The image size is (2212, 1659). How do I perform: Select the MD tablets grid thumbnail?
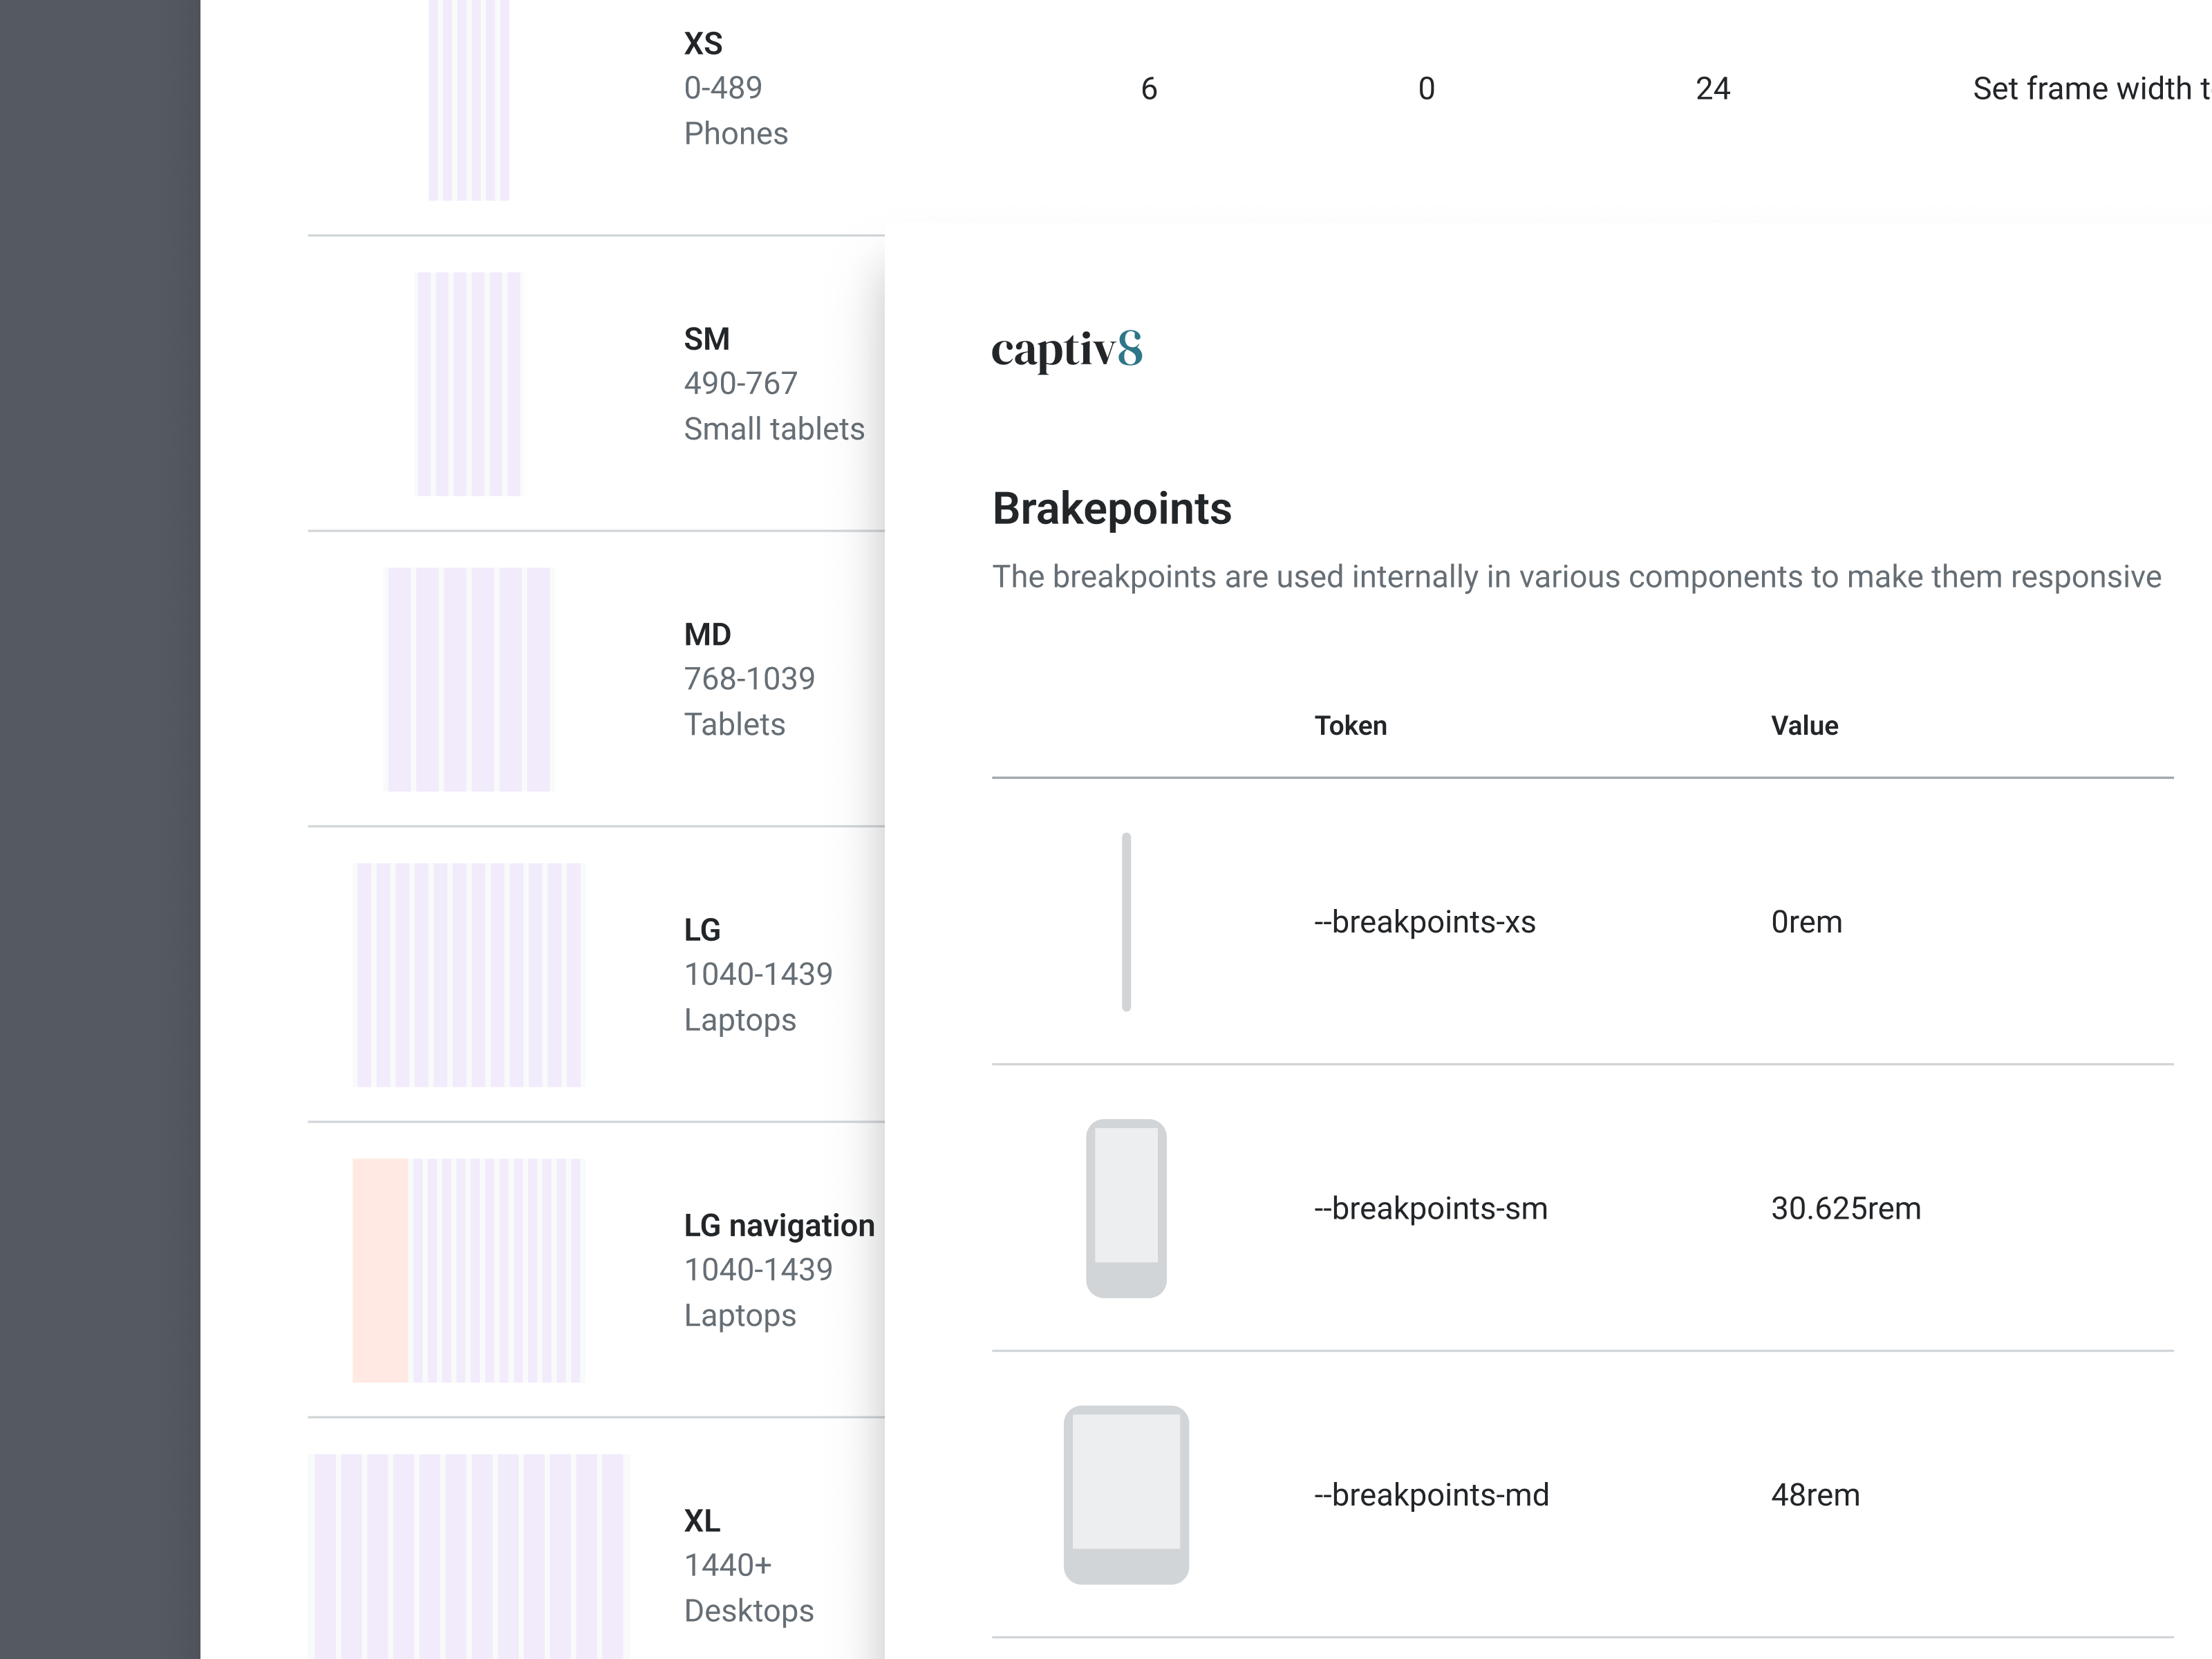pyautogui.click(x=469, y=679)
